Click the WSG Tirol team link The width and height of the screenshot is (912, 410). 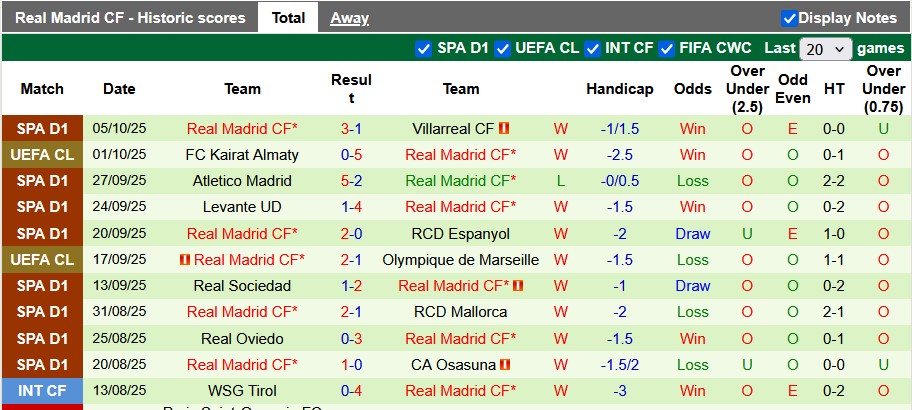tap(242, 391)
